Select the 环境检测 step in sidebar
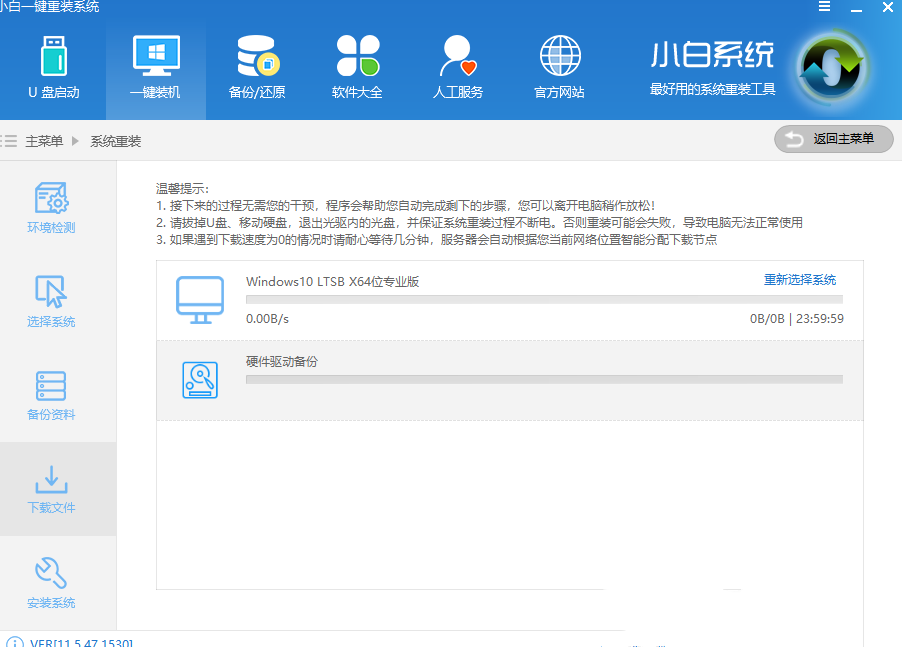The width and height of the screenshot is (902, 647). 51,208
